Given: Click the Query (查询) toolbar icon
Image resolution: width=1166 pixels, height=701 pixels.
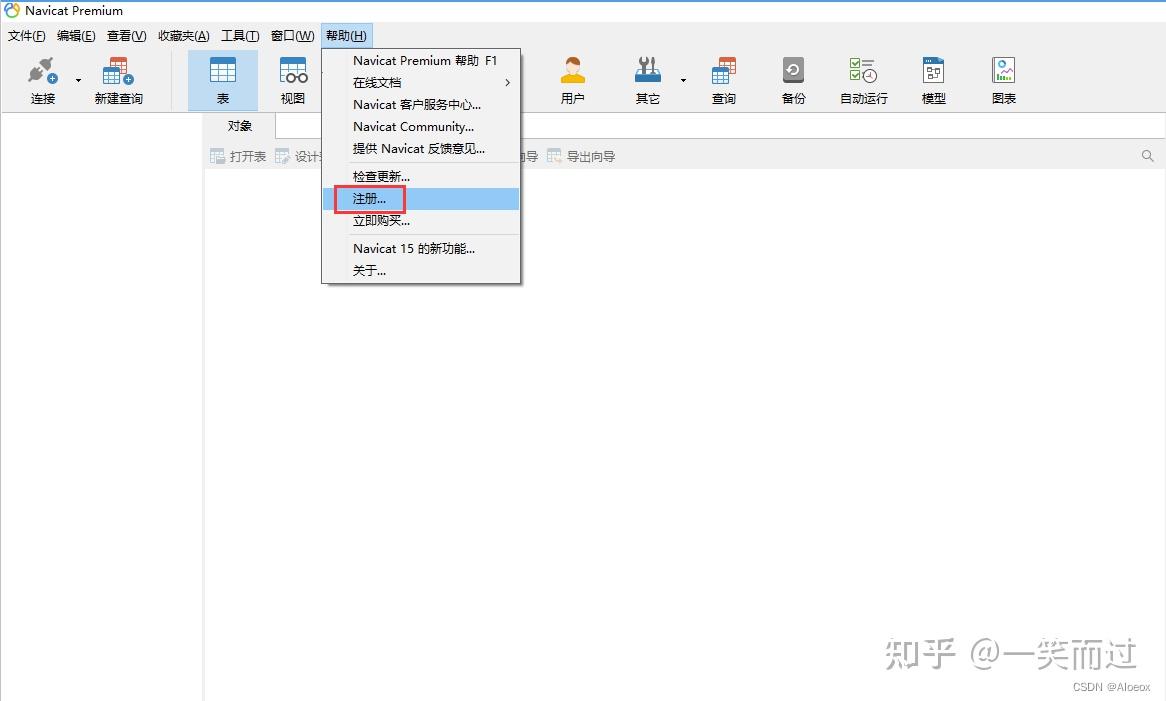Looking at the screenshot, I should coord(724,71).
